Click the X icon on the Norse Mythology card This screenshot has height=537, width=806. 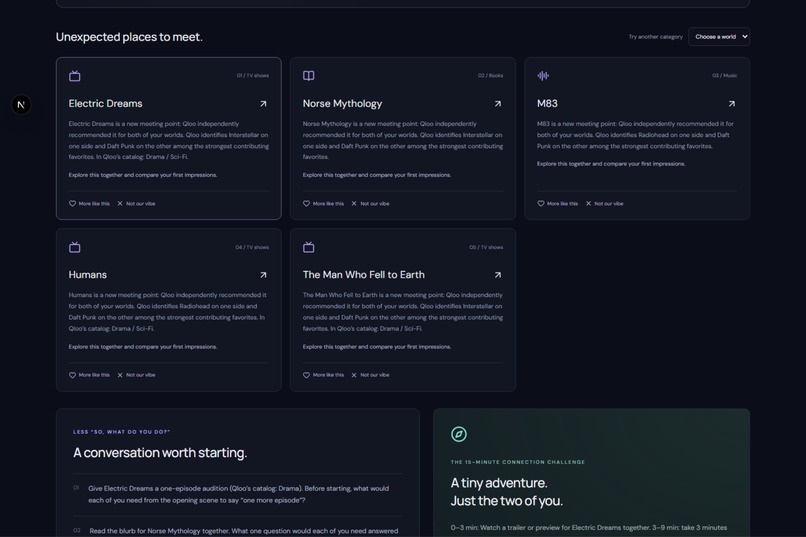[354, 203]
